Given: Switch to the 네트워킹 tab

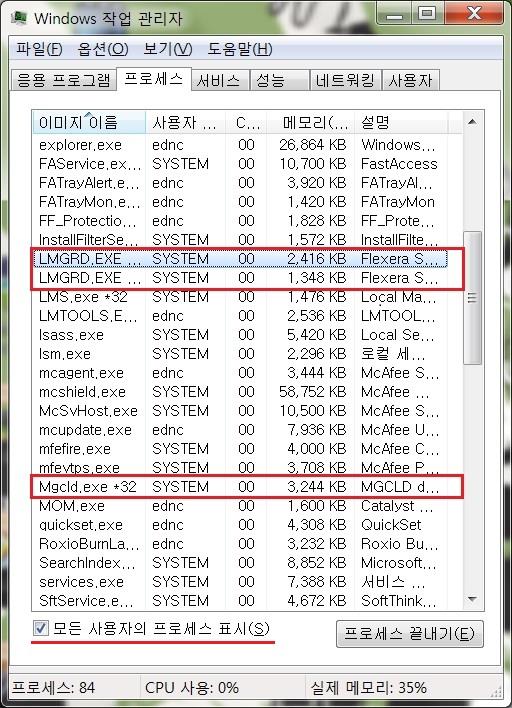Looking at the screenshot, I should point(346,80).
